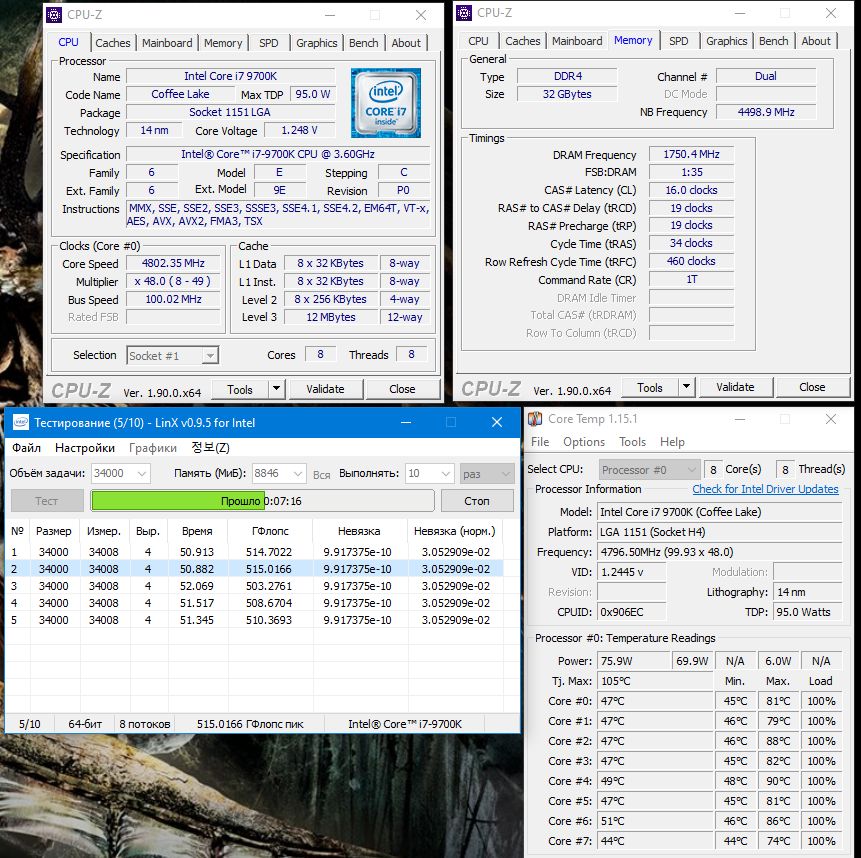The image size is (861, 858).
Task: Open Настройки menu in LinX
Action: (x=85, y=447)
